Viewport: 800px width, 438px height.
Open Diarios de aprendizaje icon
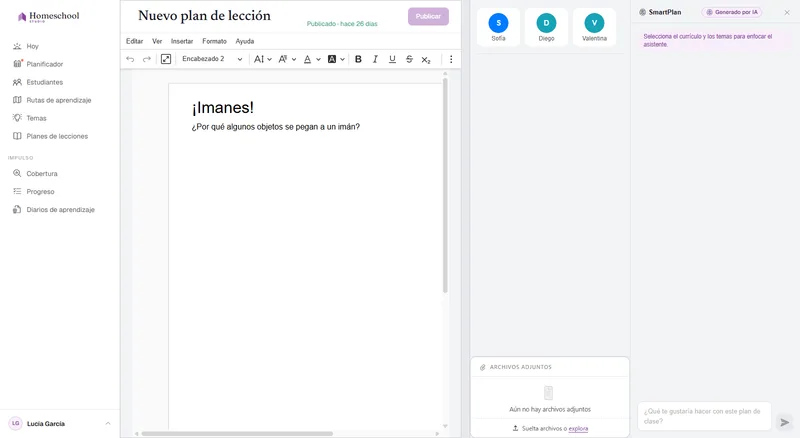[x=17, y=210]
